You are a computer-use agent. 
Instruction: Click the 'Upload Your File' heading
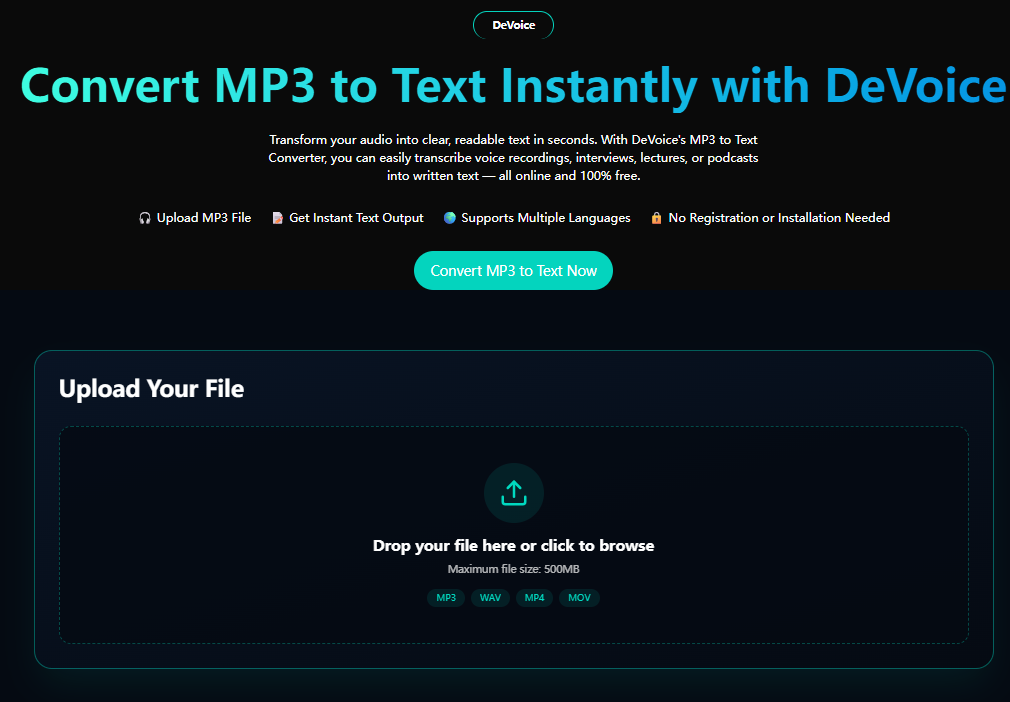coord(151,389)
